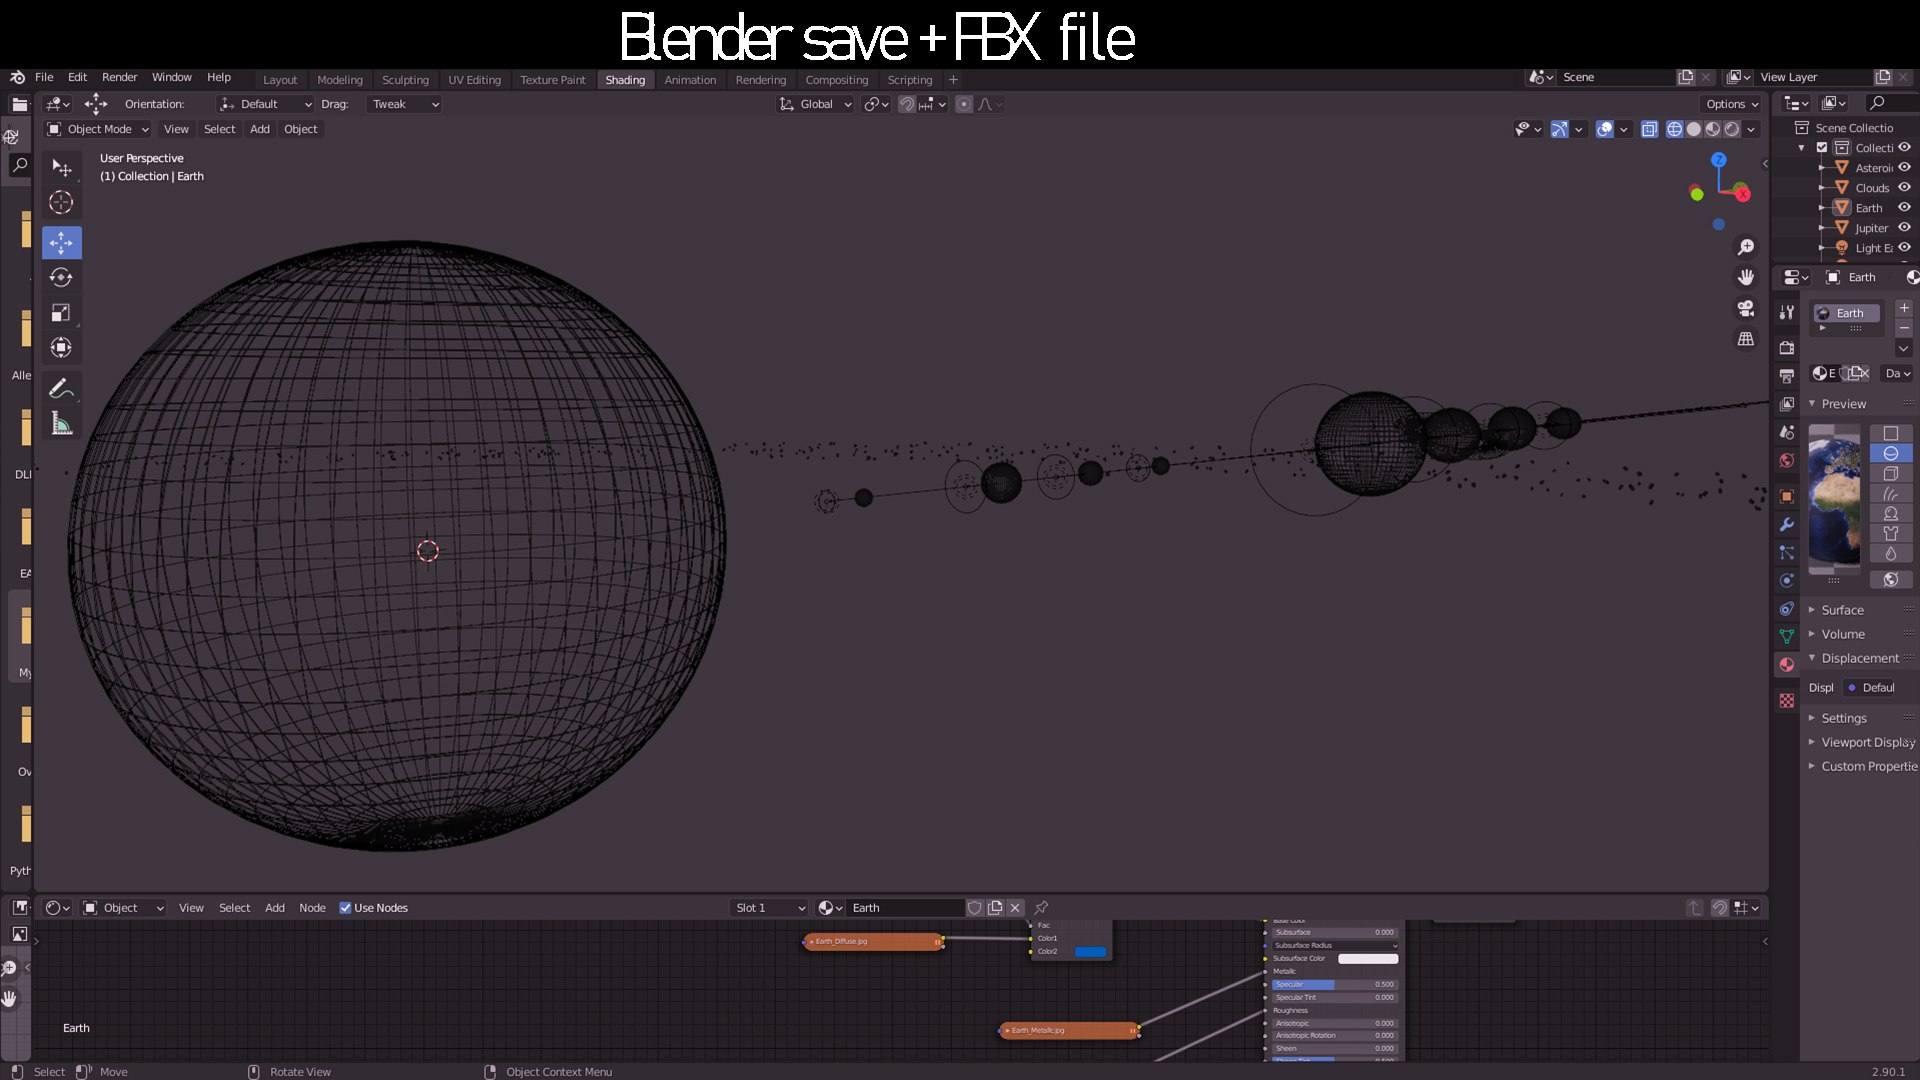Toggle camera view in viewport
1920x1080 pixels.
(1746, 309)
